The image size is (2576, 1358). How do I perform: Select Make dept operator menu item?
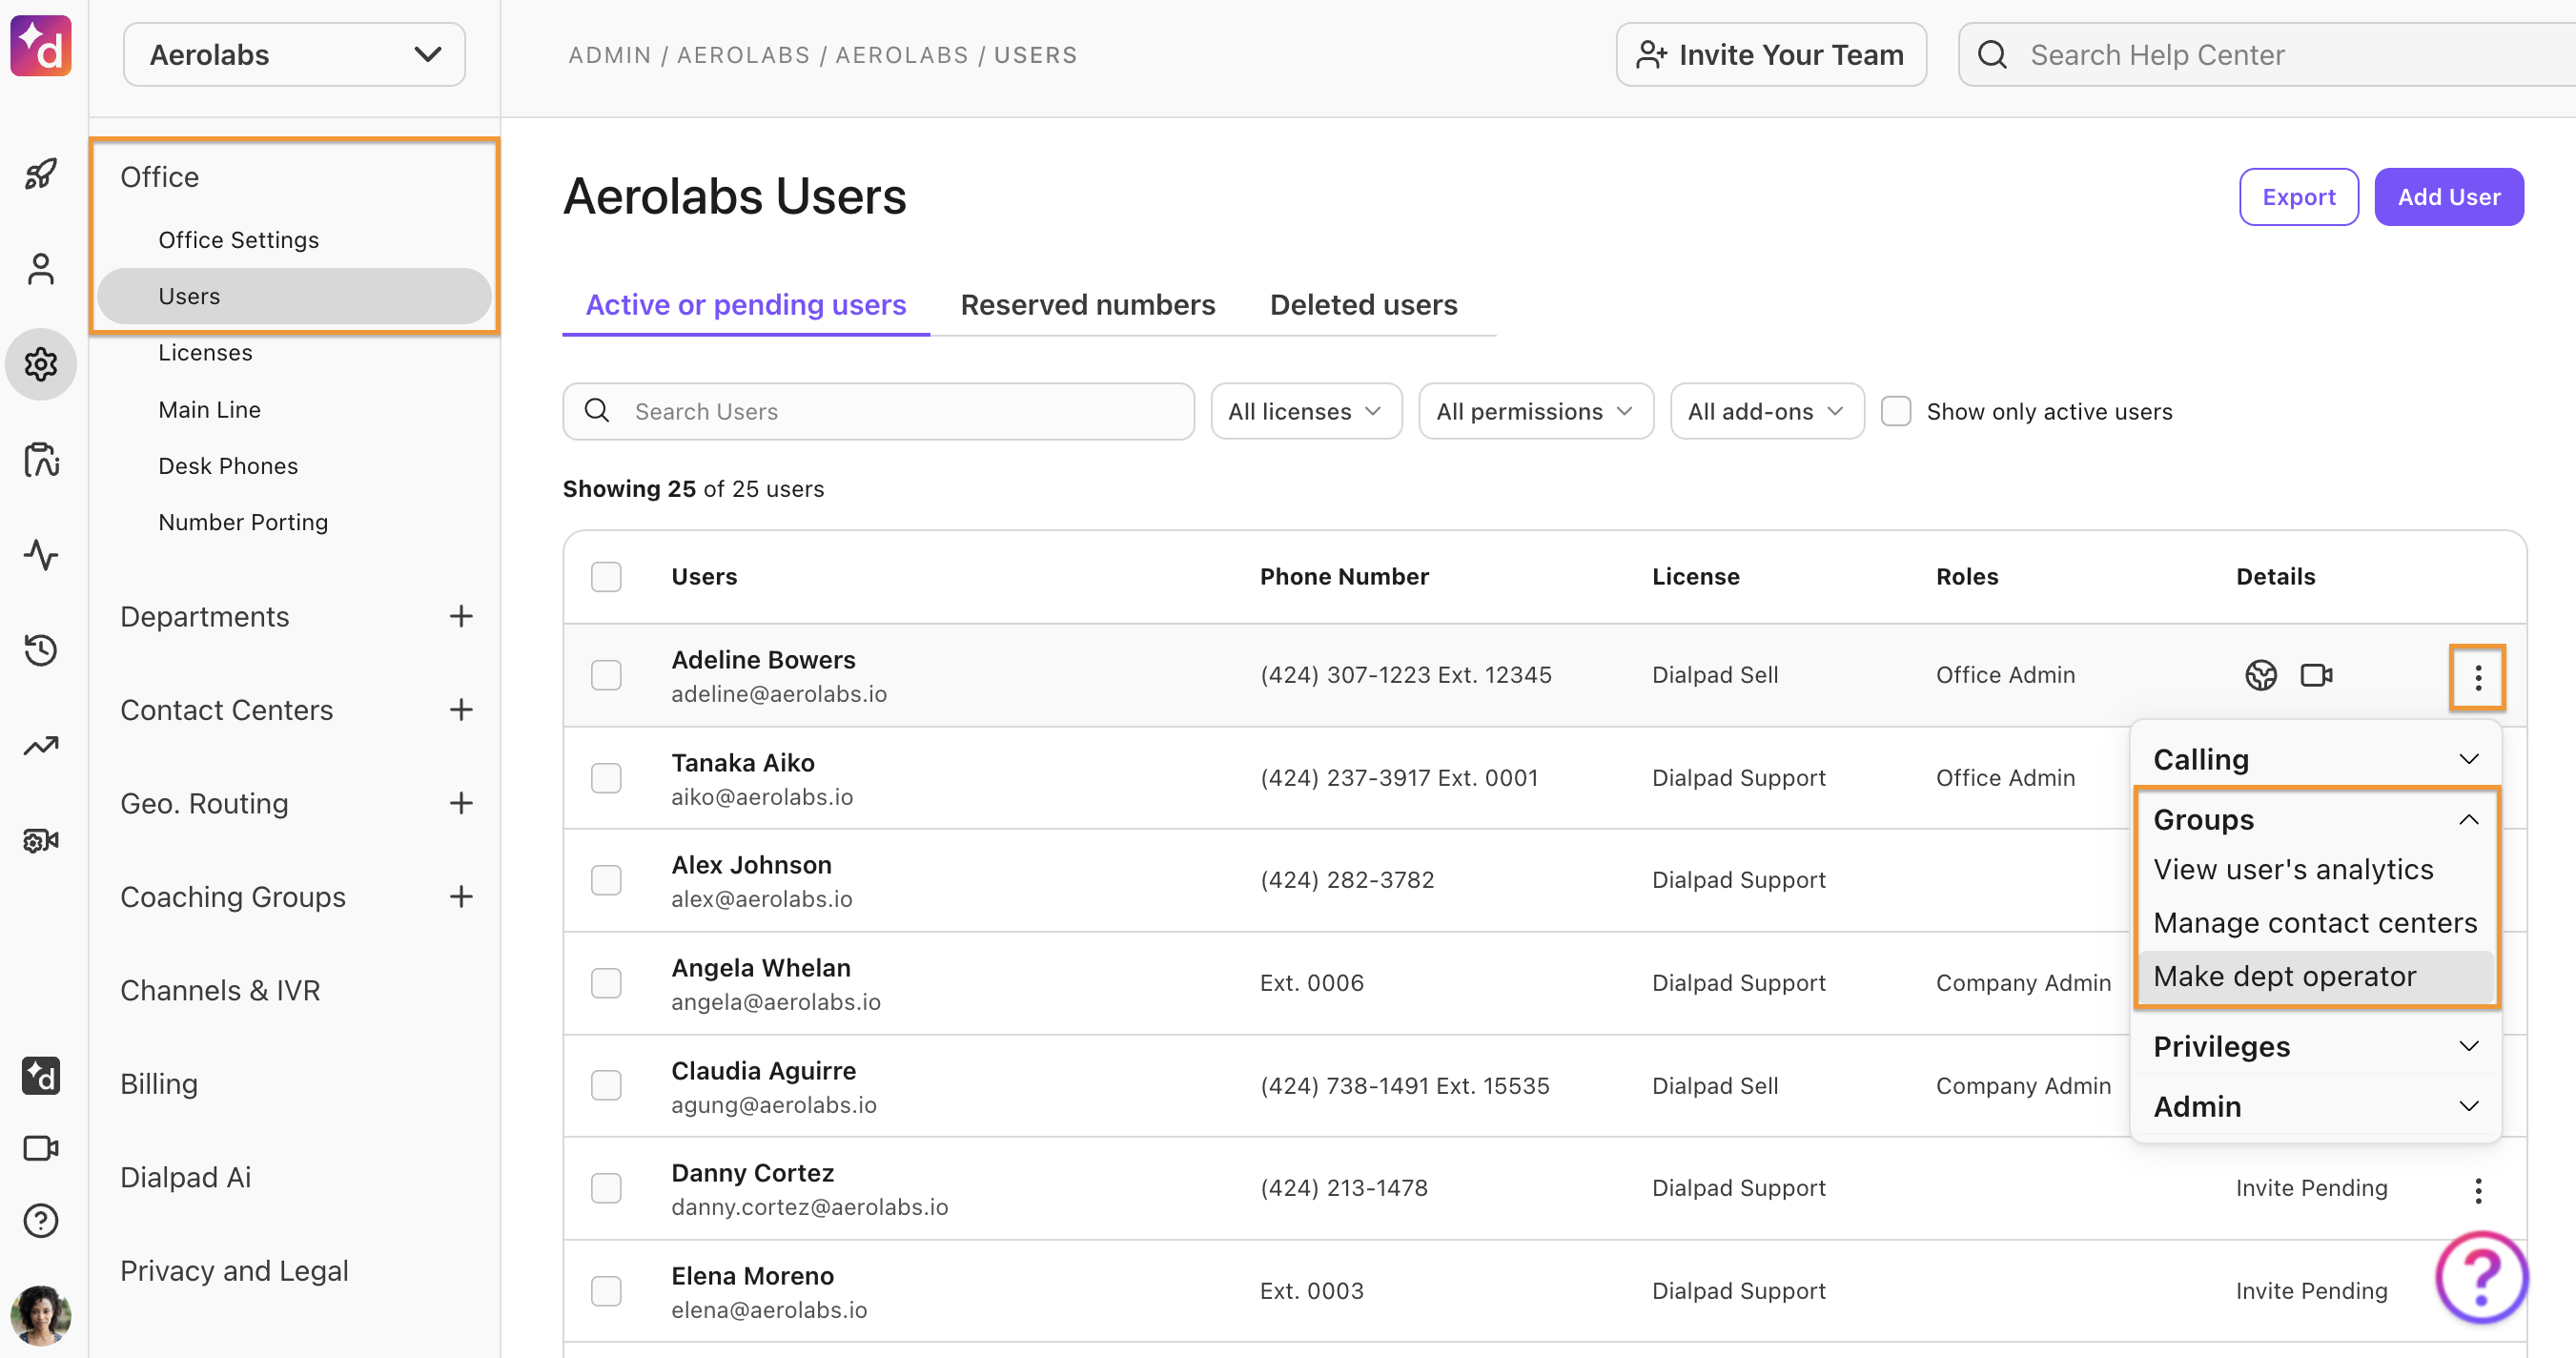click(2316, 976)
